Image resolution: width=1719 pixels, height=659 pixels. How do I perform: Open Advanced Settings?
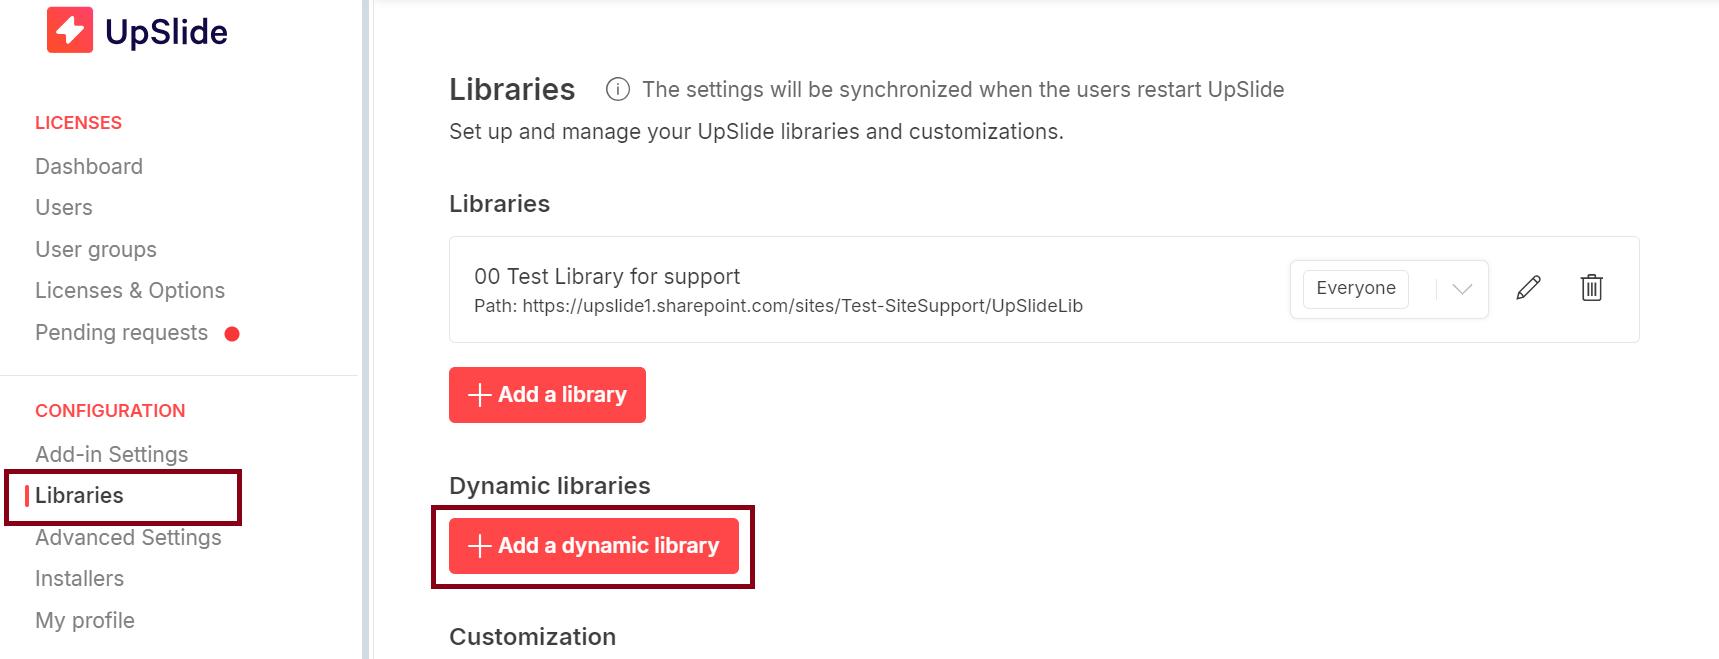128,537
